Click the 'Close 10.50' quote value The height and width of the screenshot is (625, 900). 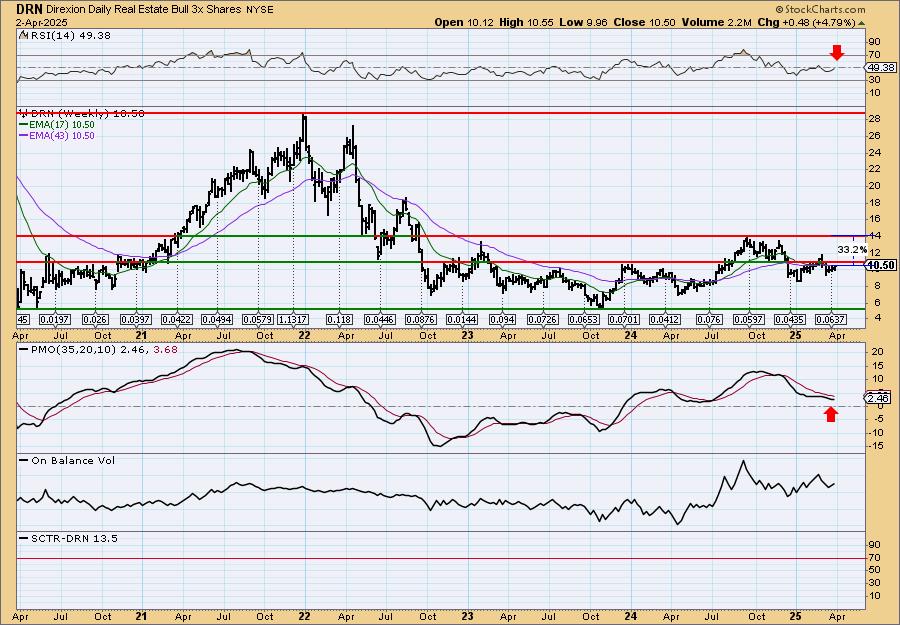(x=645, y=22)
